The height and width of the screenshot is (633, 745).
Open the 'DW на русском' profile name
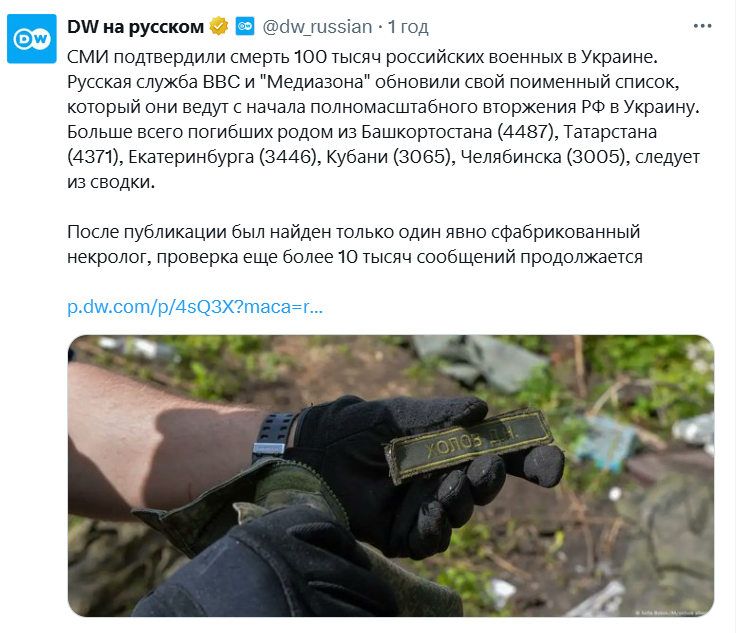[135, 27]
